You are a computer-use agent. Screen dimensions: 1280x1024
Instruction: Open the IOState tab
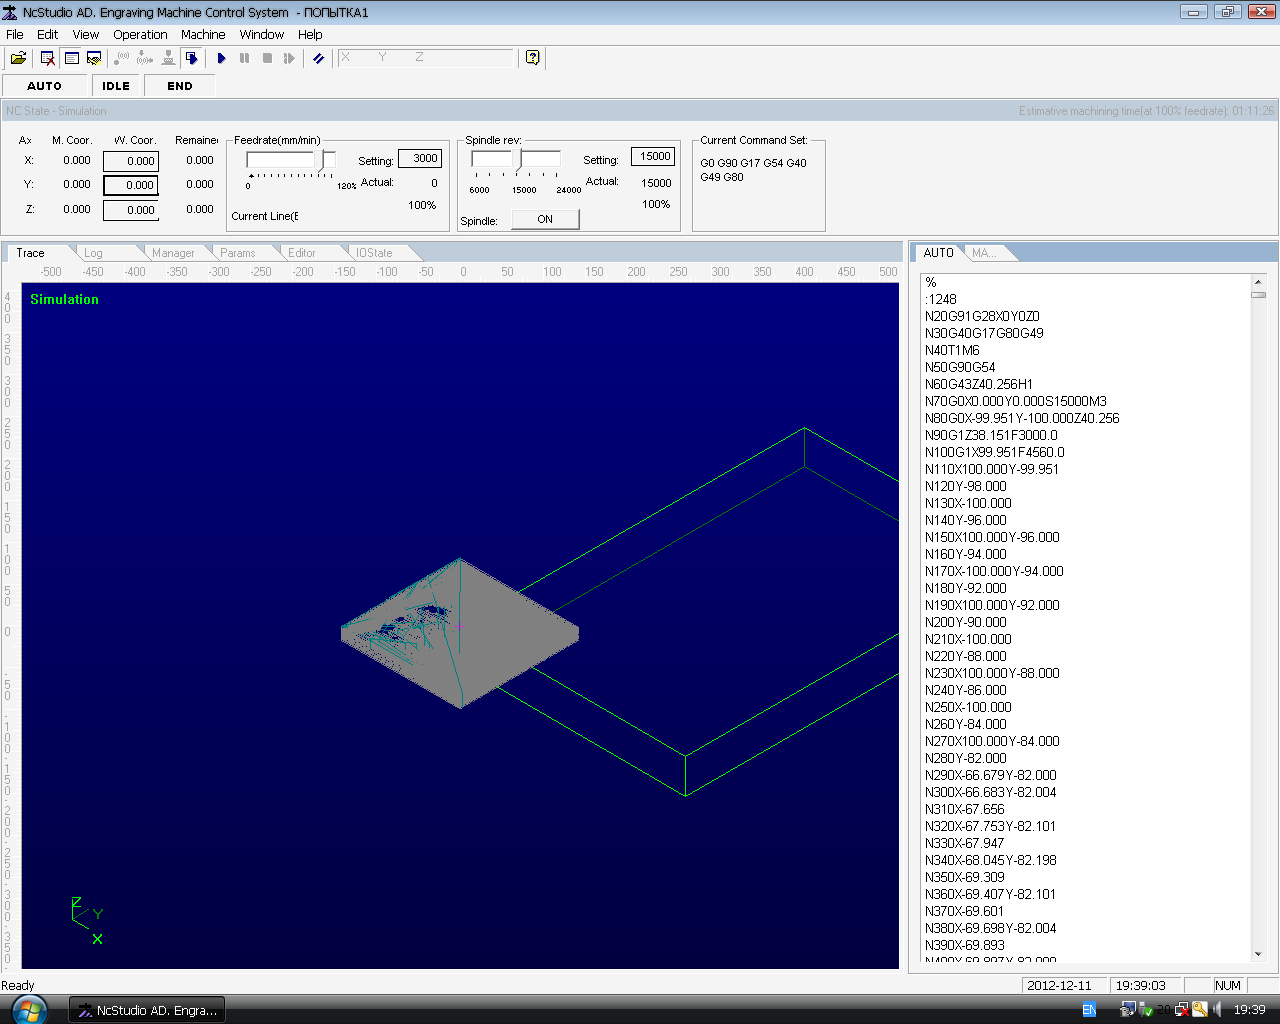pyautogui.click(x=374, y=253)
